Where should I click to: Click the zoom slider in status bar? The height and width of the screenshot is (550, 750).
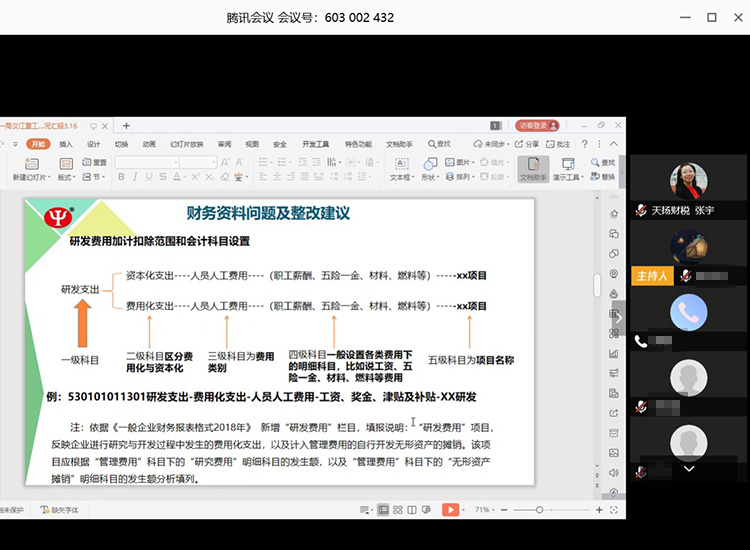pos(540,510)
